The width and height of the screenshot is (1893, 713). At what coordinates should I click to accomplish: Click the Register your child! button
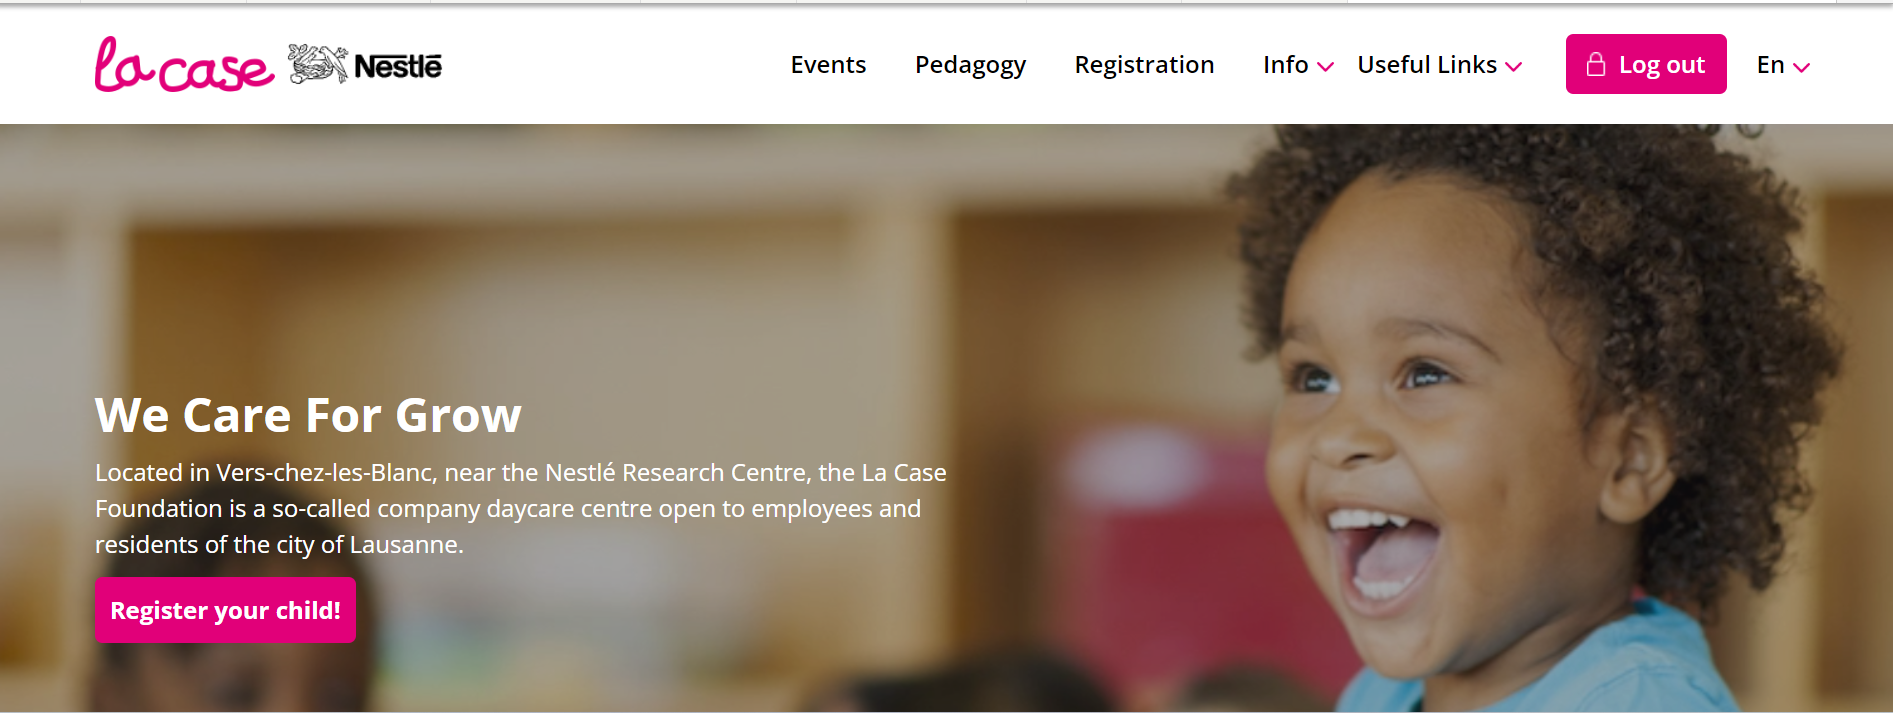click(x=225, y=610)
